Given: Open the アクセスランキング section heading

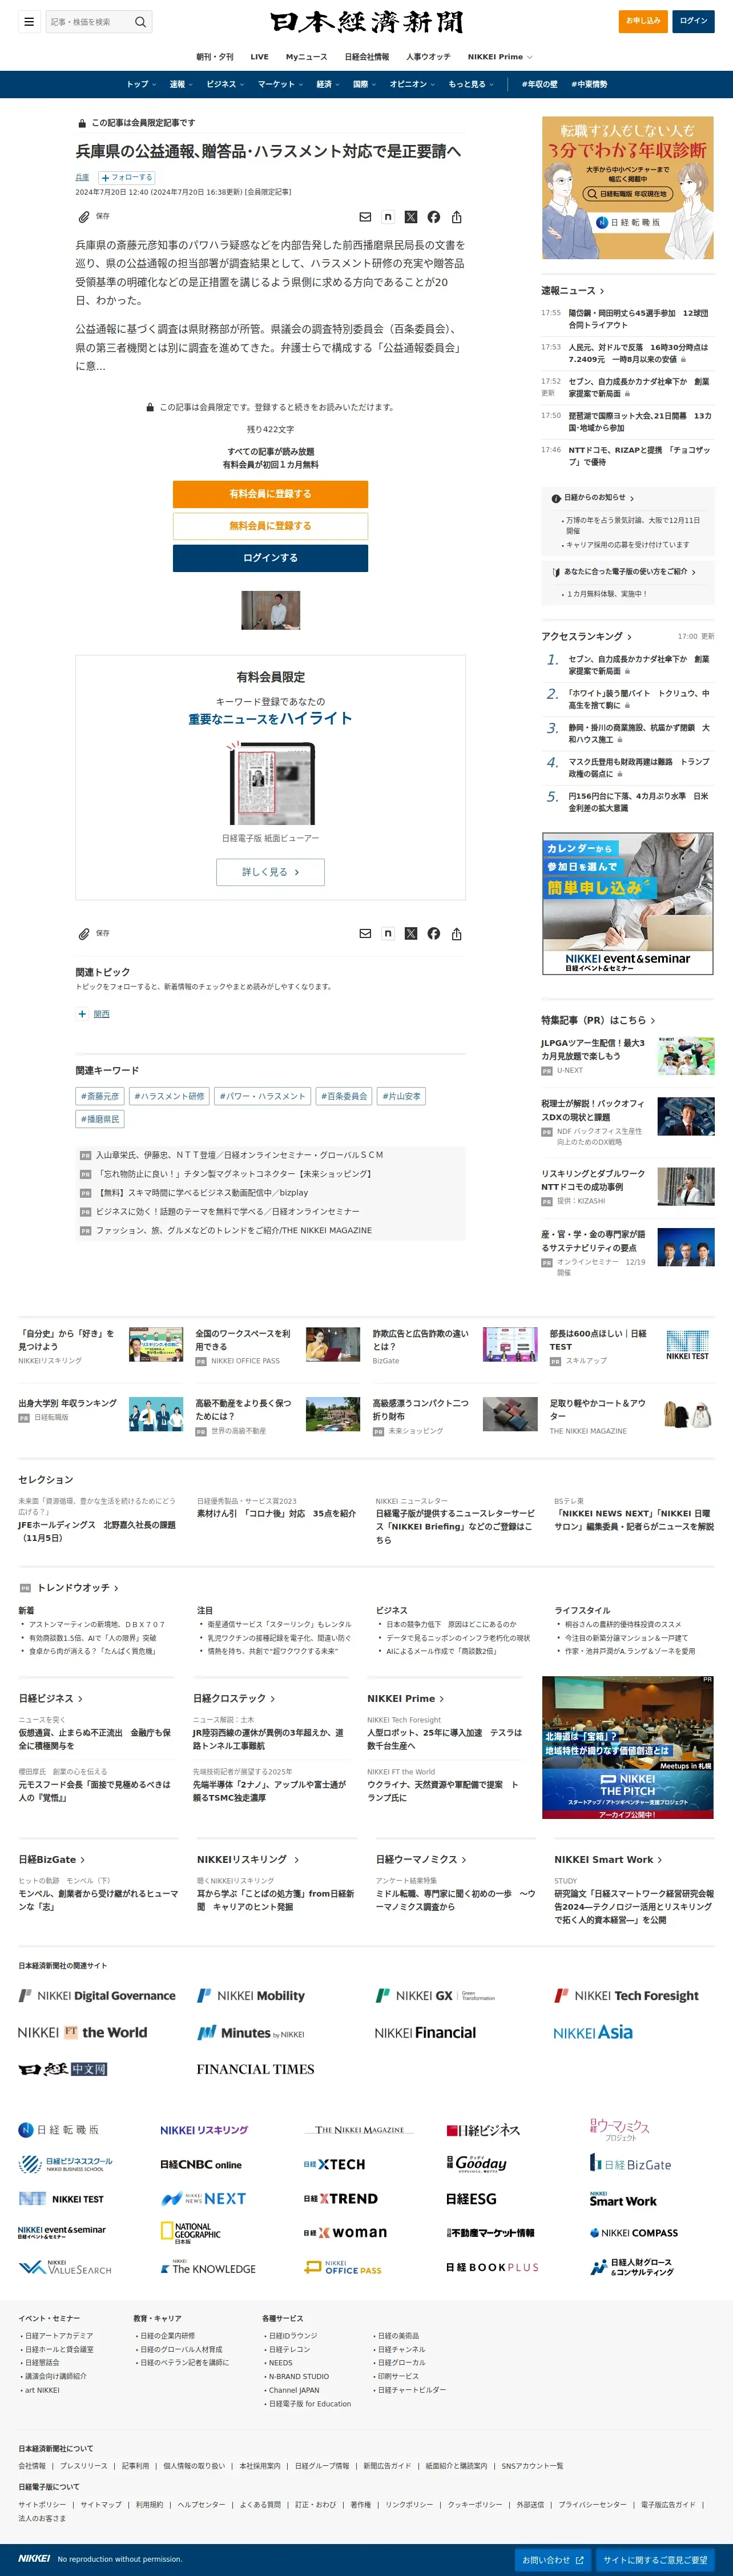Looking at the screenshot, I should (x=586, y=637).
